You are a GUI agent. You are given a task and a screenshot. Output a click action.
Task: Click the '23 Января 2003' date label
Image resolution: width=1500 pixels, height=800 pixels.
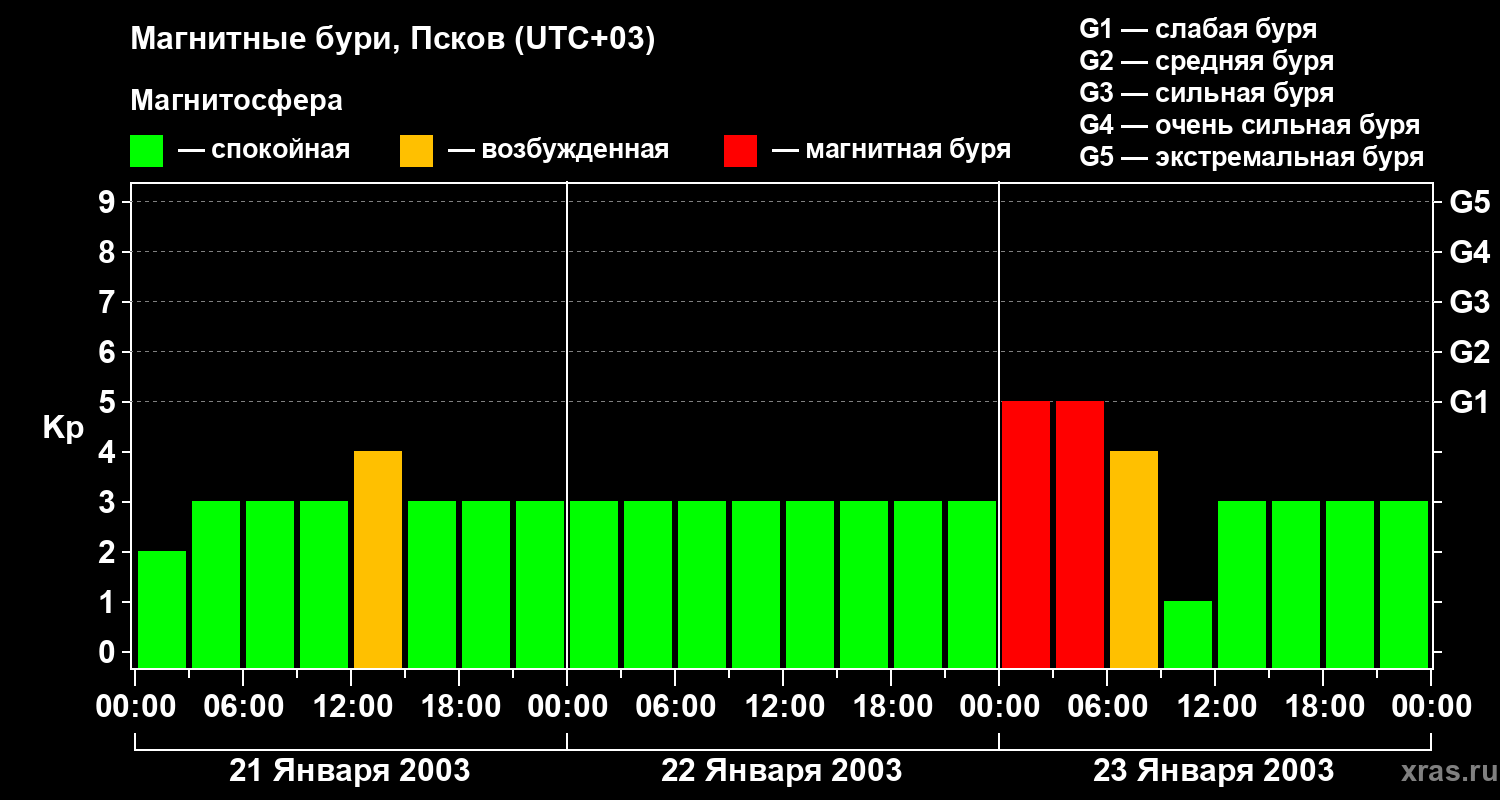pyautogui.click(x=1213, y=771)
